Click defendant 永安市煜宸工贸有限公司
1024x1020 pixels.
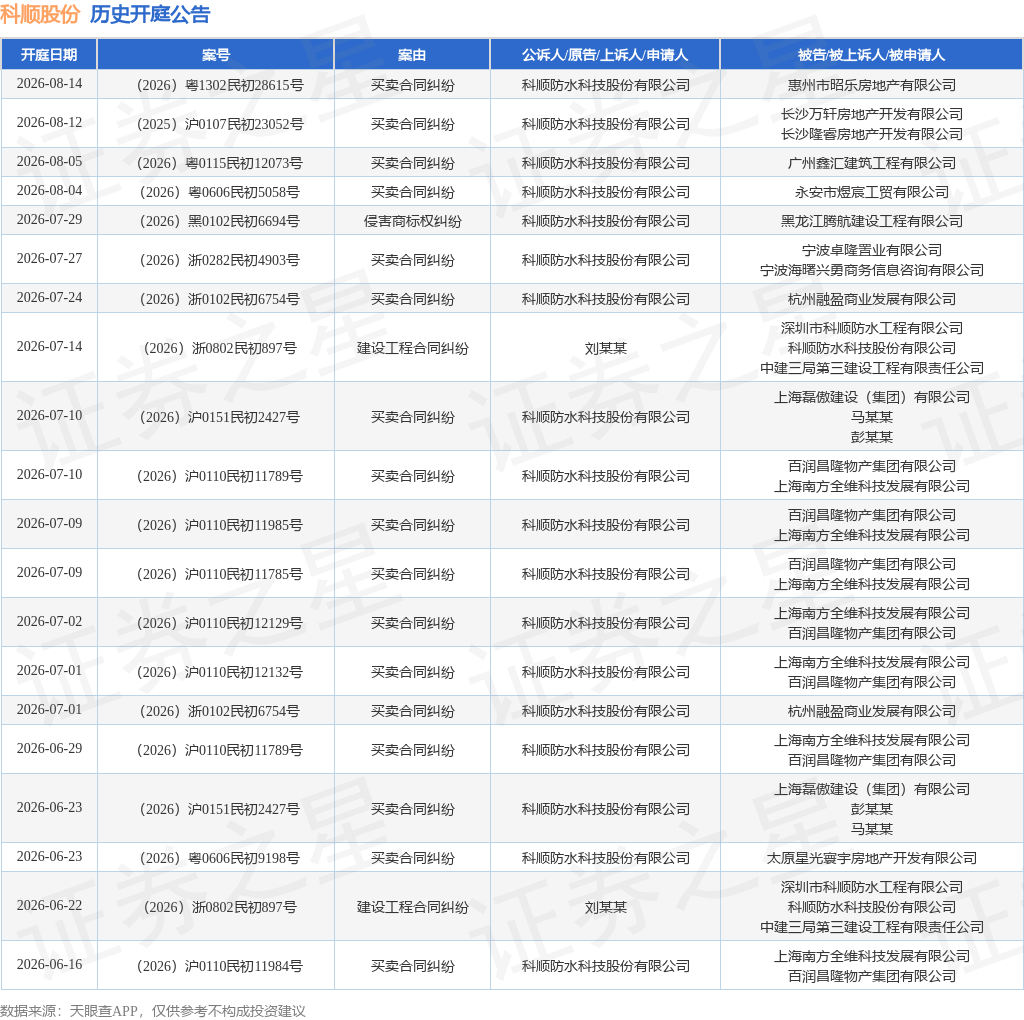872,192
